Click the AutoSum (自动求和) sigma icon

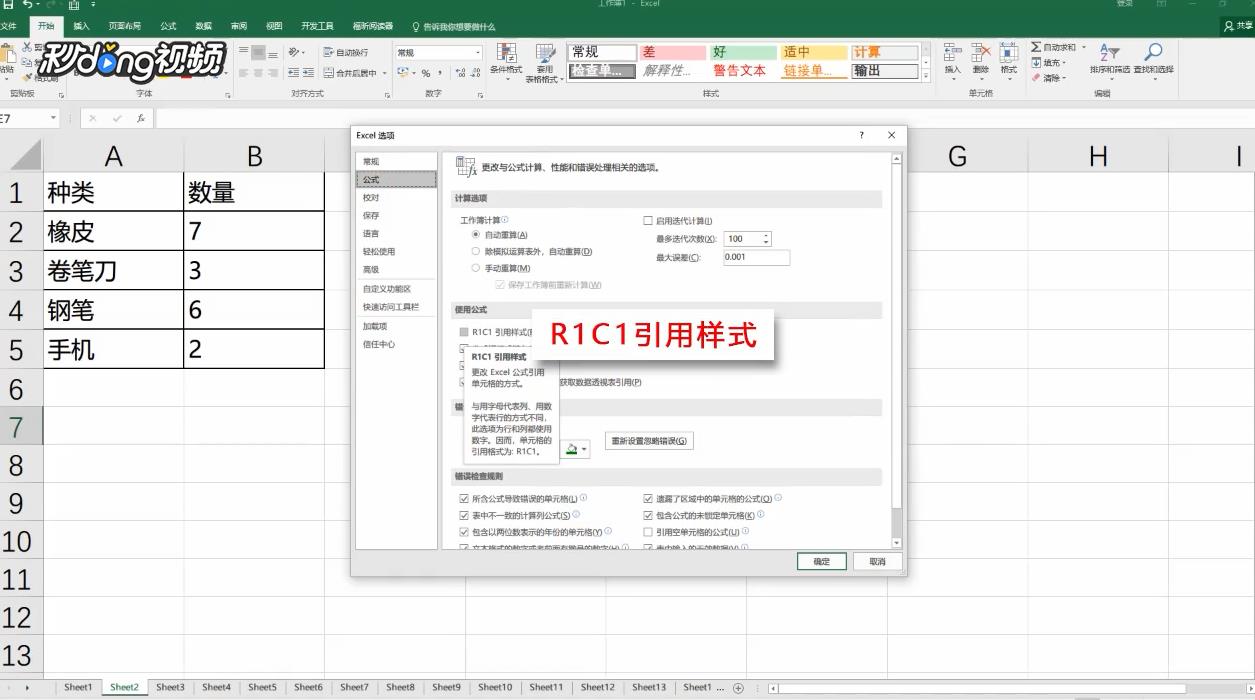point(1037,47)
